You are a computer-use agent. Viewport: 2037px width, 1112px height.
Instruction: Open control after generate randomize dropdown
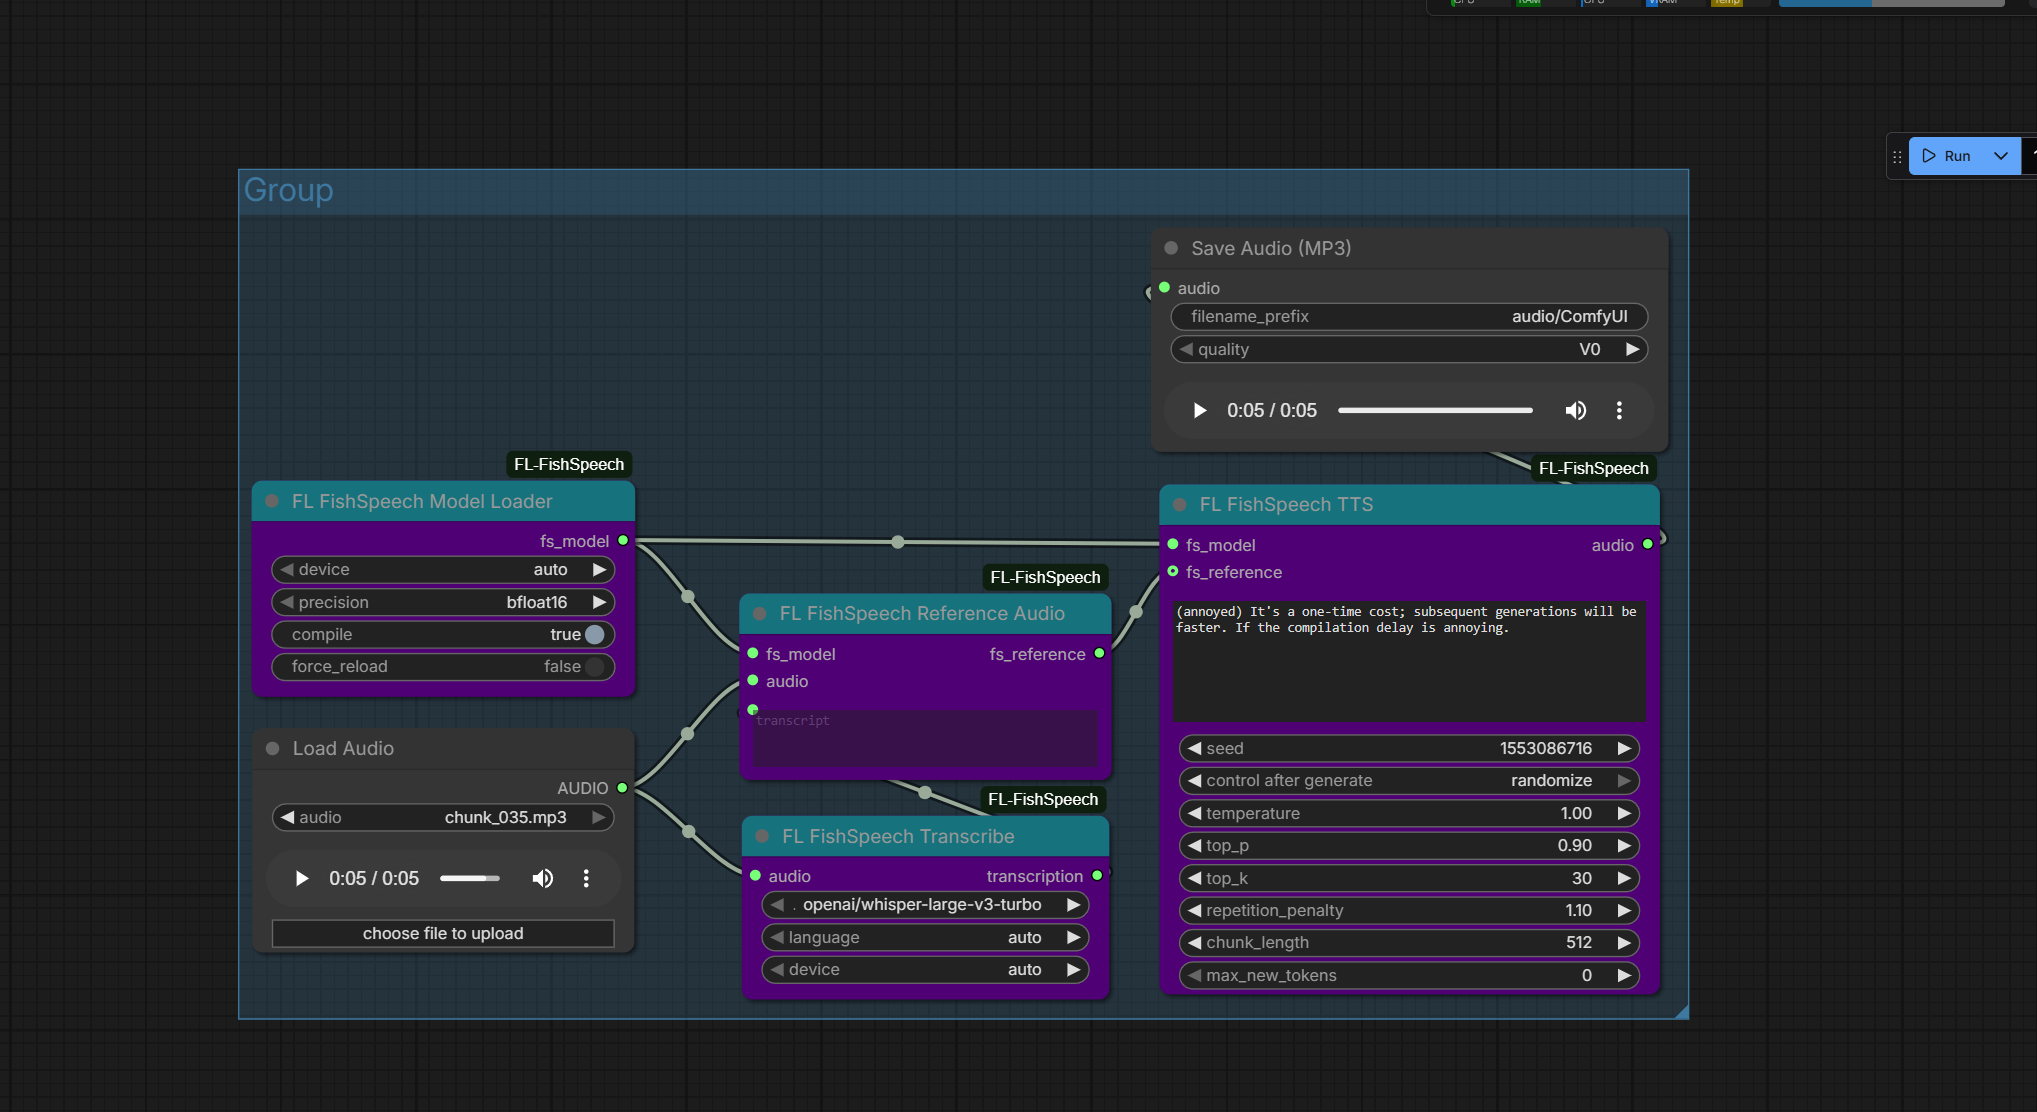1409,780
